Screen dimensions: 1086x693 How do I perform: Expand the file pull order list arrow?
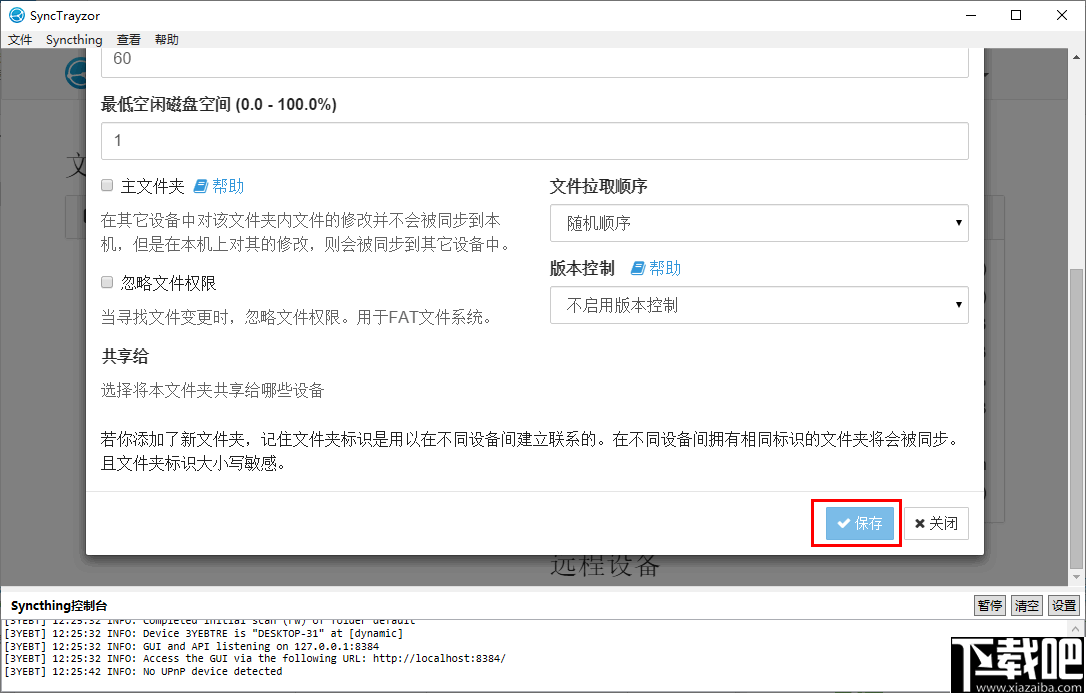[958, 222]
